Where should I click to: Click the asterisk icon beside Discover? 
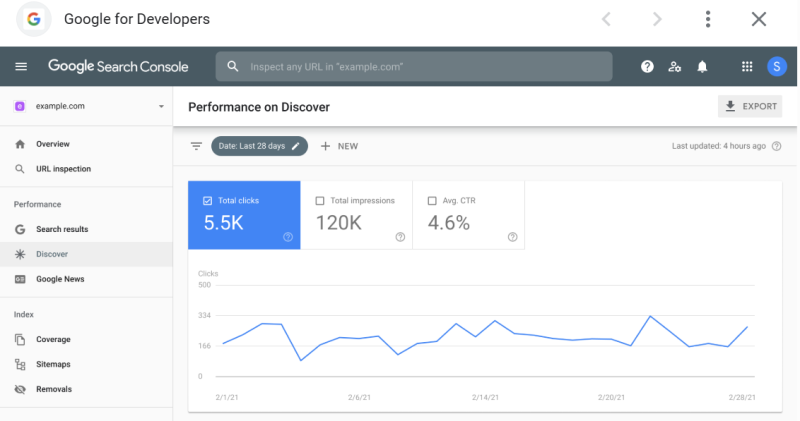click(20, 254)
